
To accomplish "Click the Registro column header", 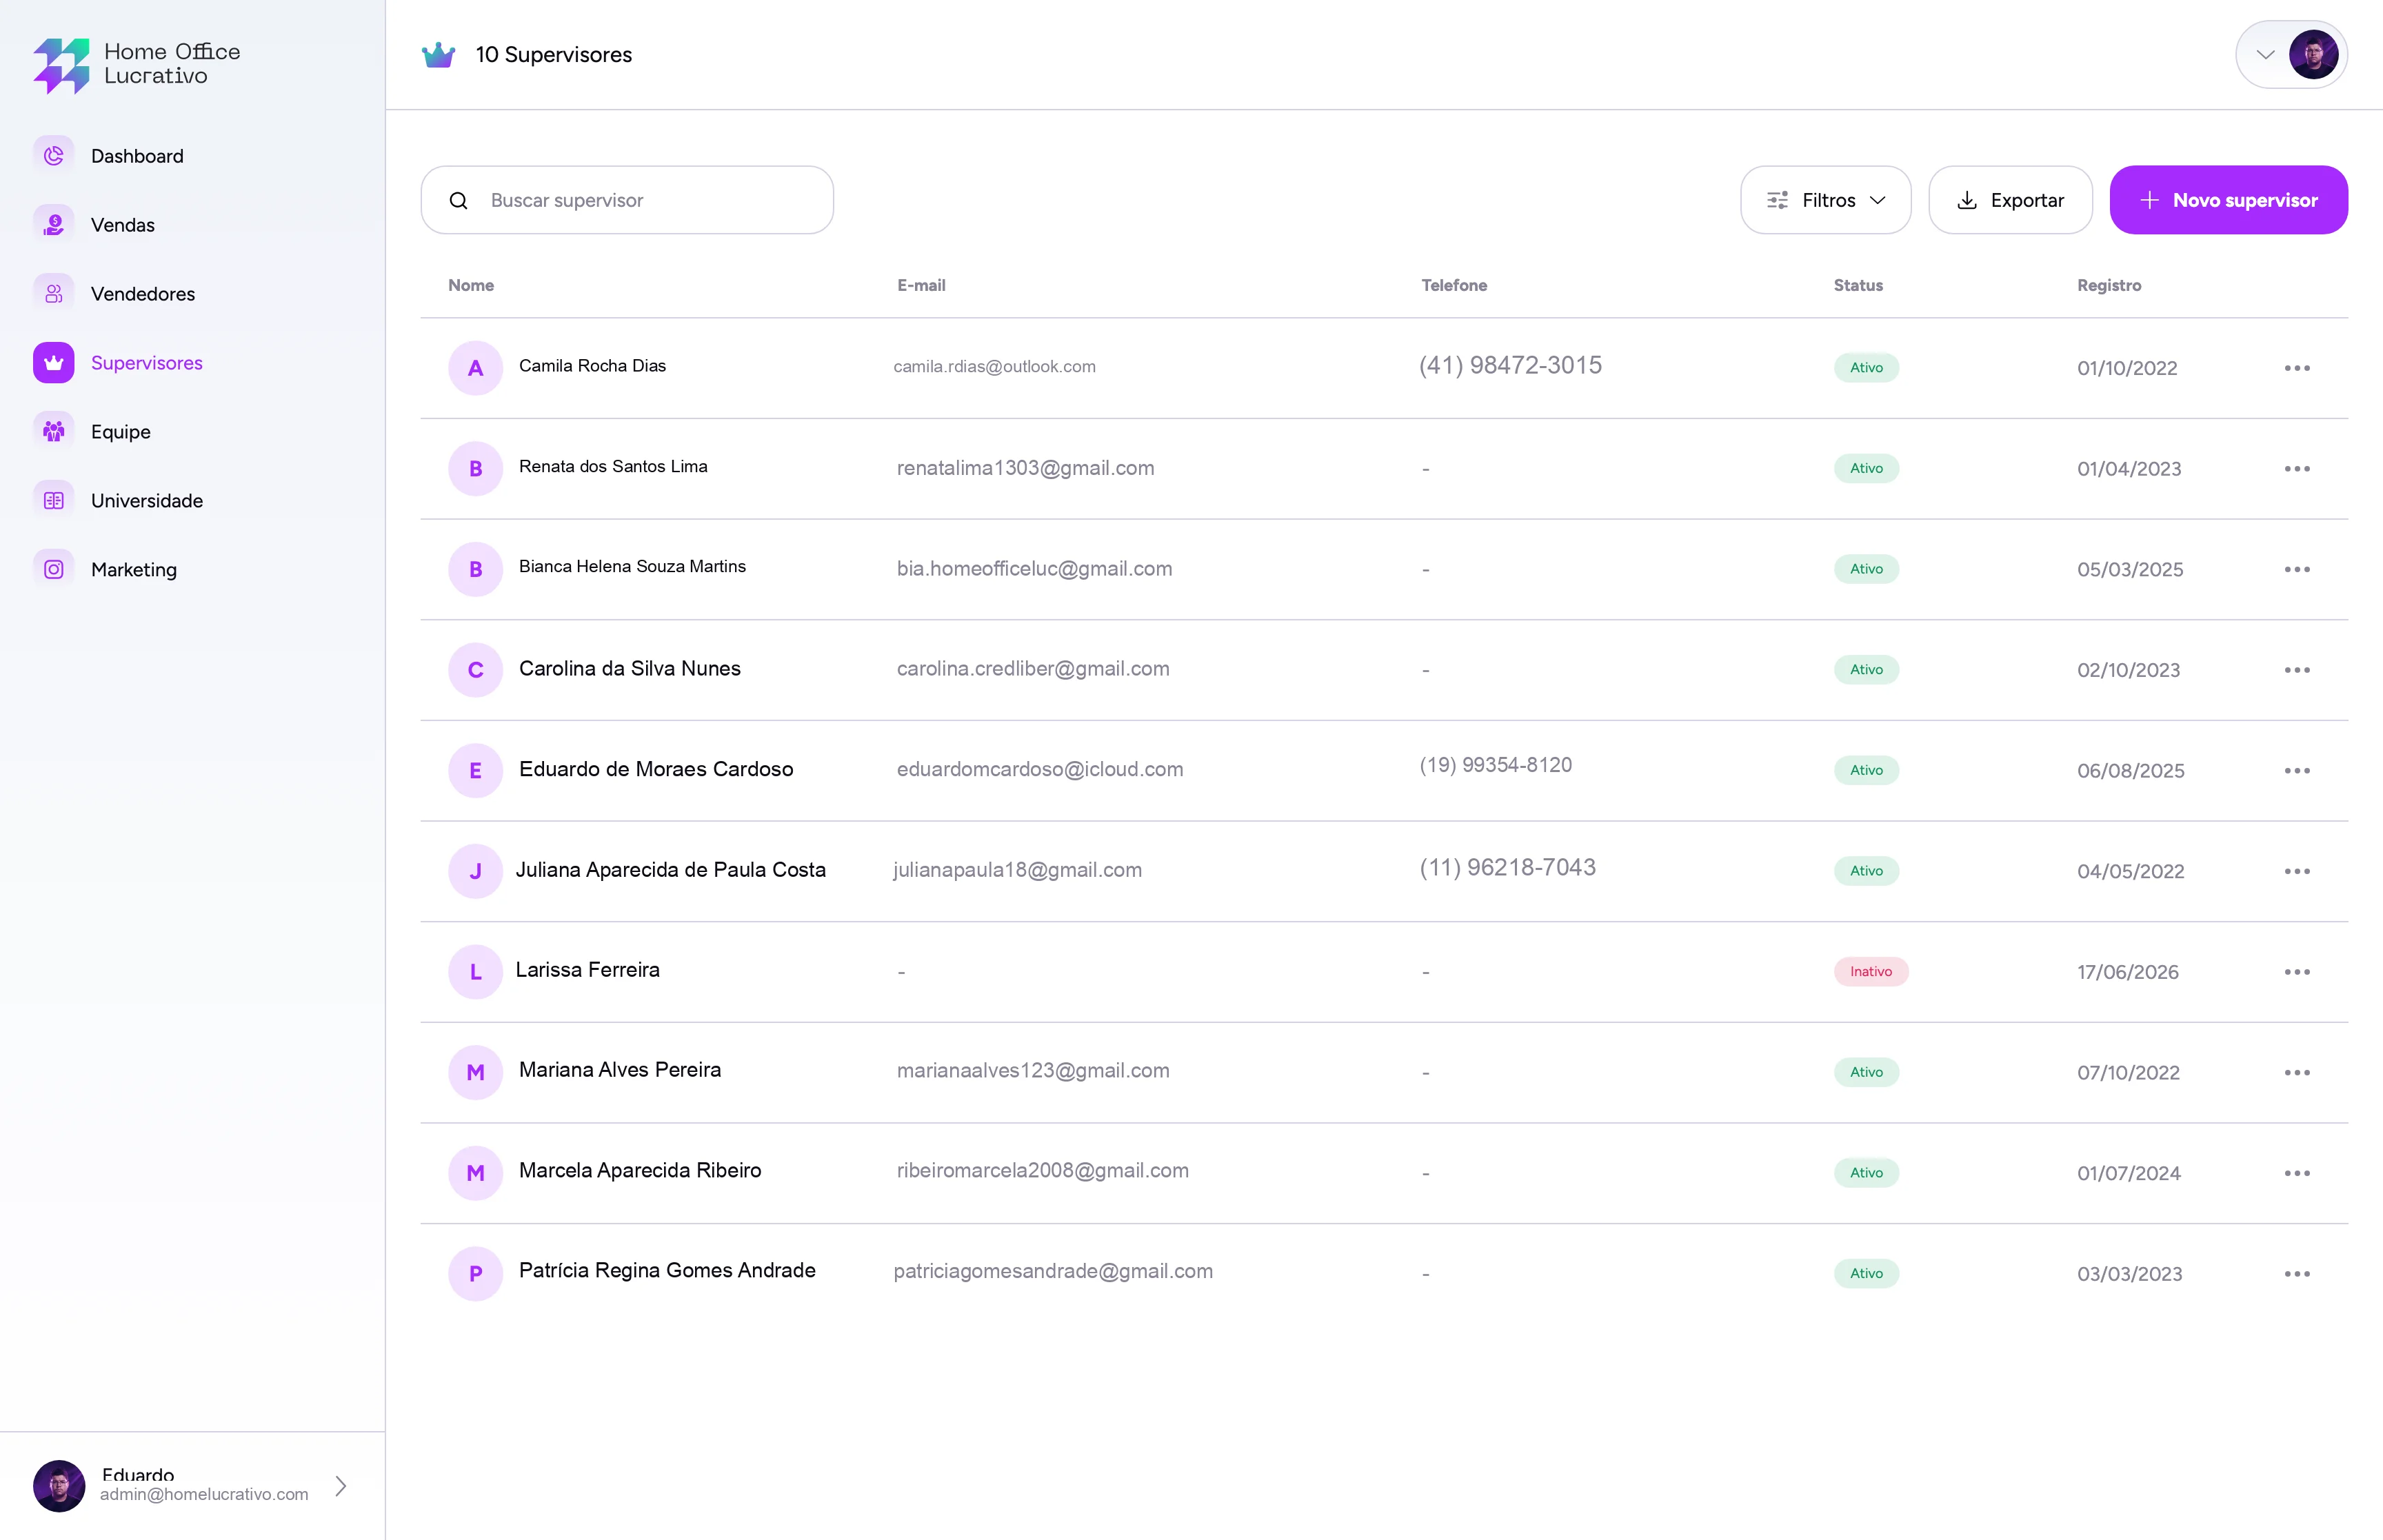I will 2109,285.
